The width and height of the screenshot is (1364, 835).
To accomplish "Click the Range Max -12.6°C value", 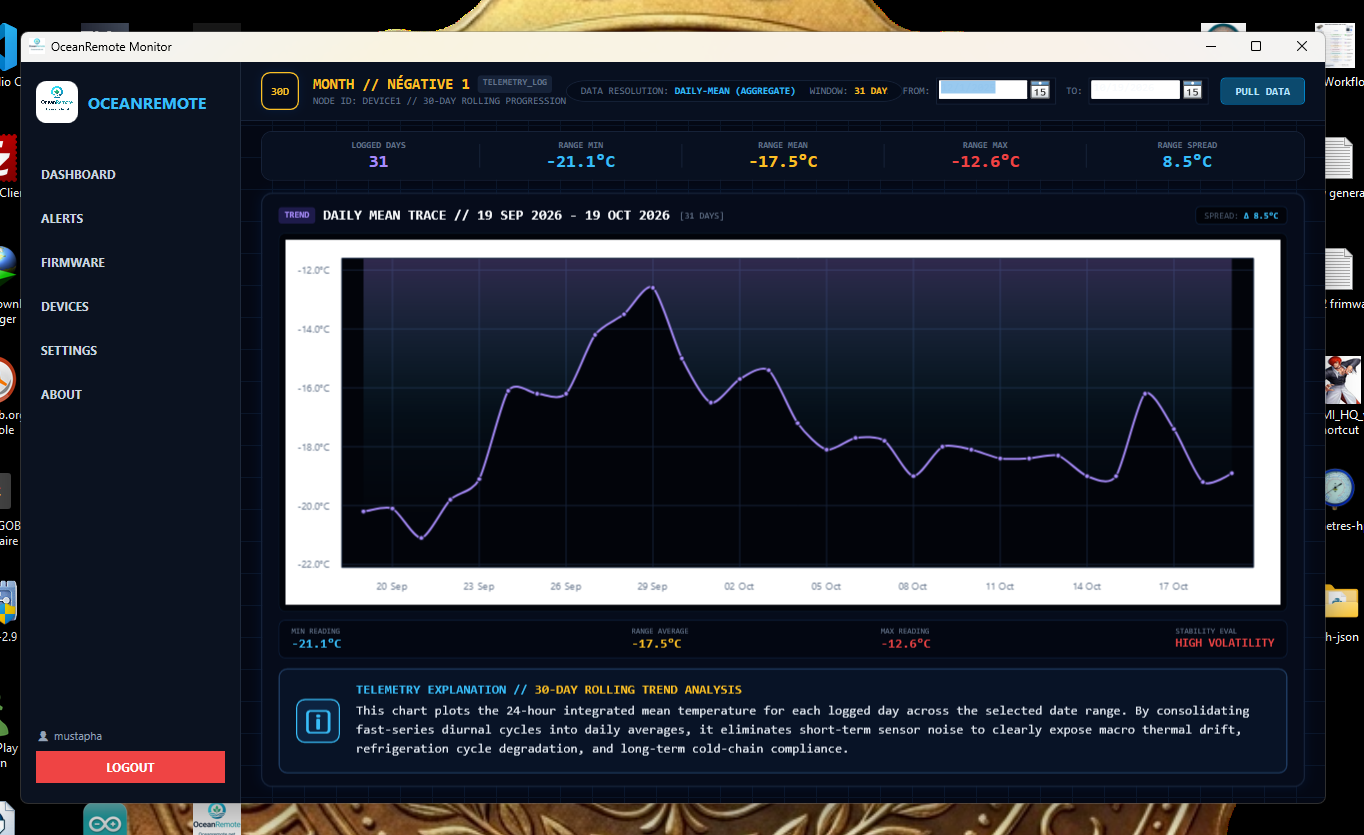I will [x=985, y=161].
